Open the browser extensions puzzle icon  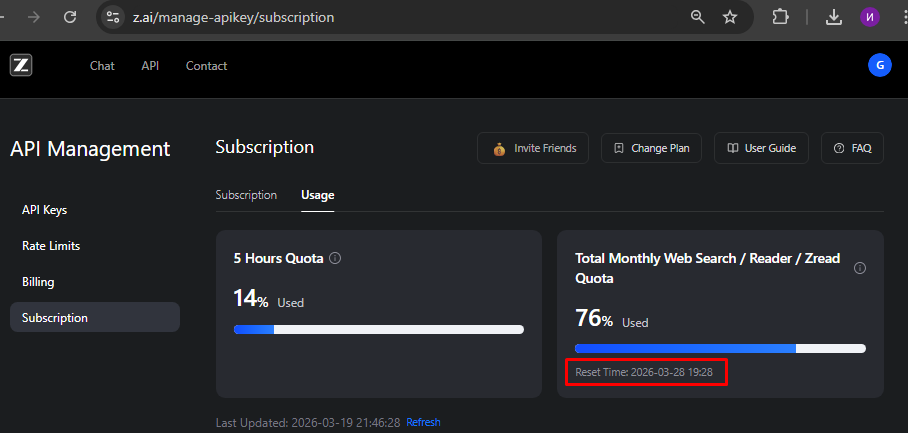click(x=781, y=17)
